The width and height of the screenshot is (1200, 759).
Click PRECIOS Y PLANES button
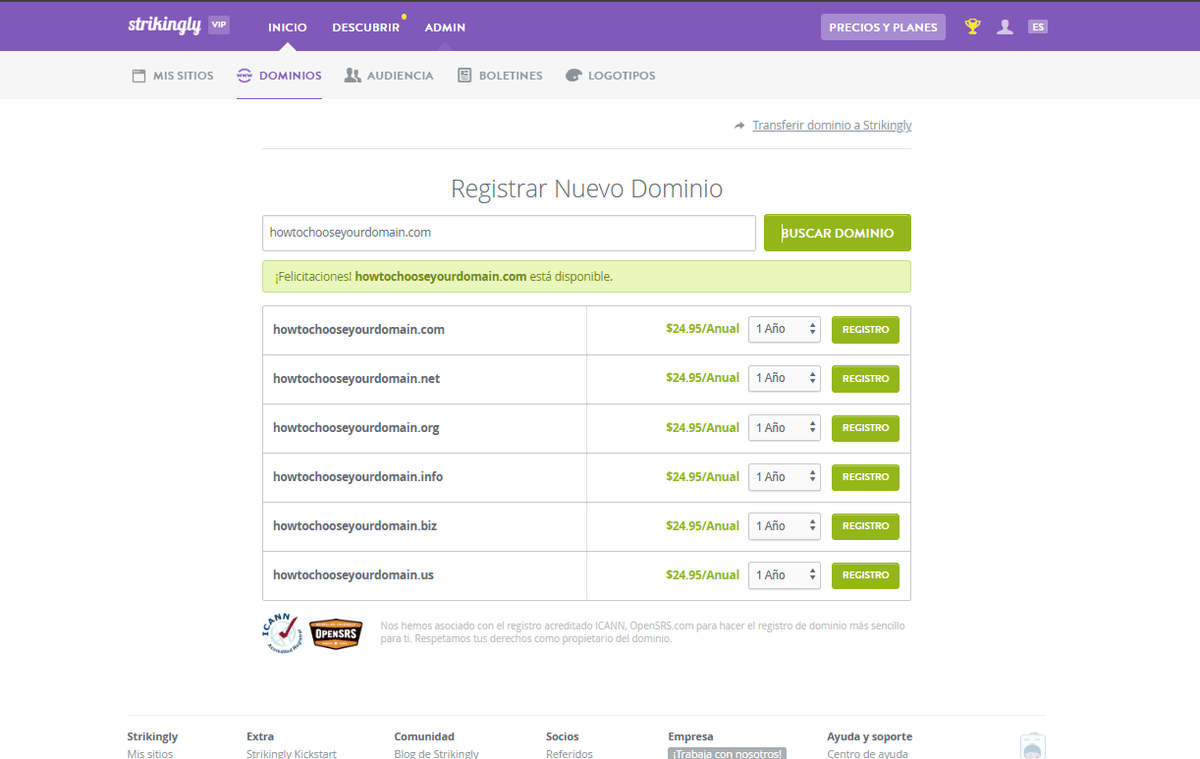pos(883,27)
